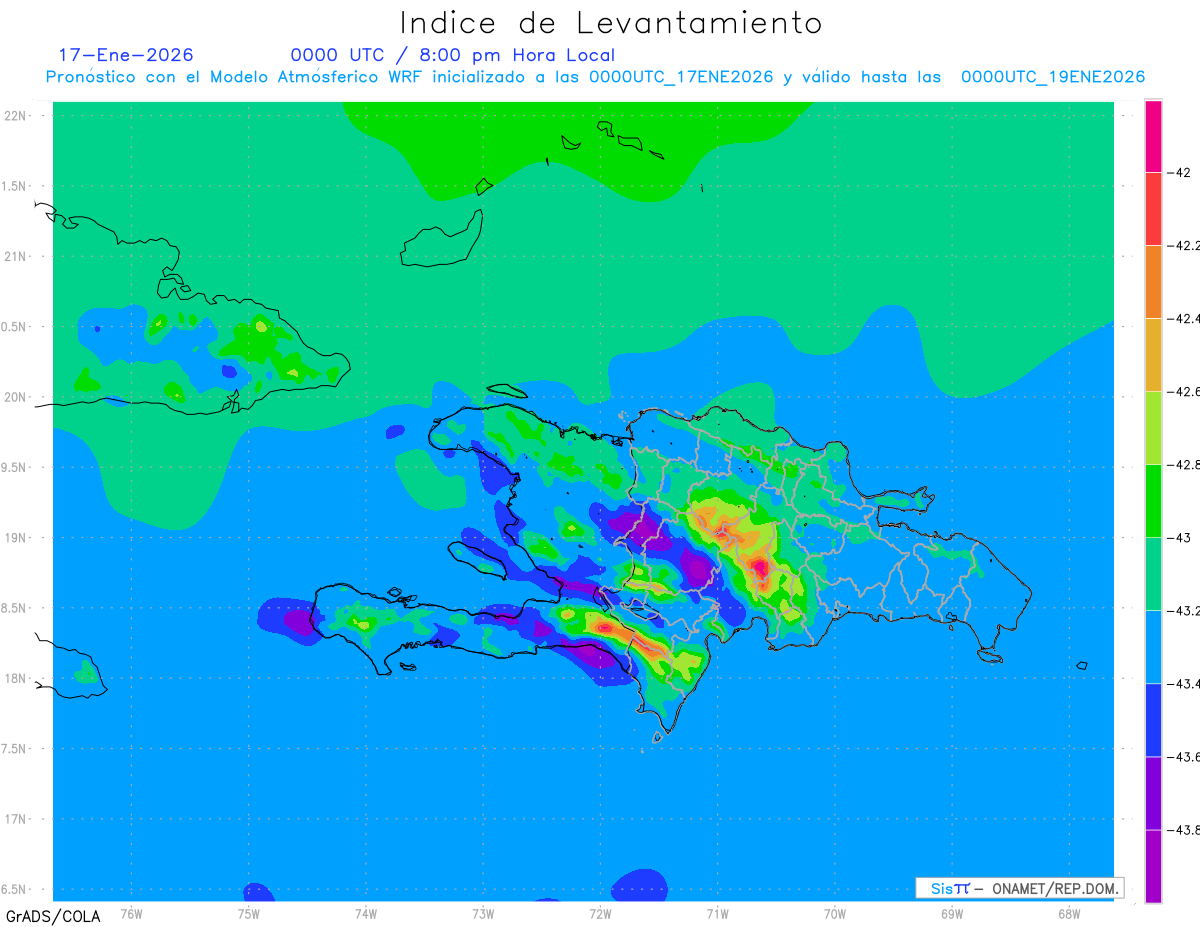Click the "75W" longitude label
1200x927 pixels.
pyautogui.click(x=249, y=913)
